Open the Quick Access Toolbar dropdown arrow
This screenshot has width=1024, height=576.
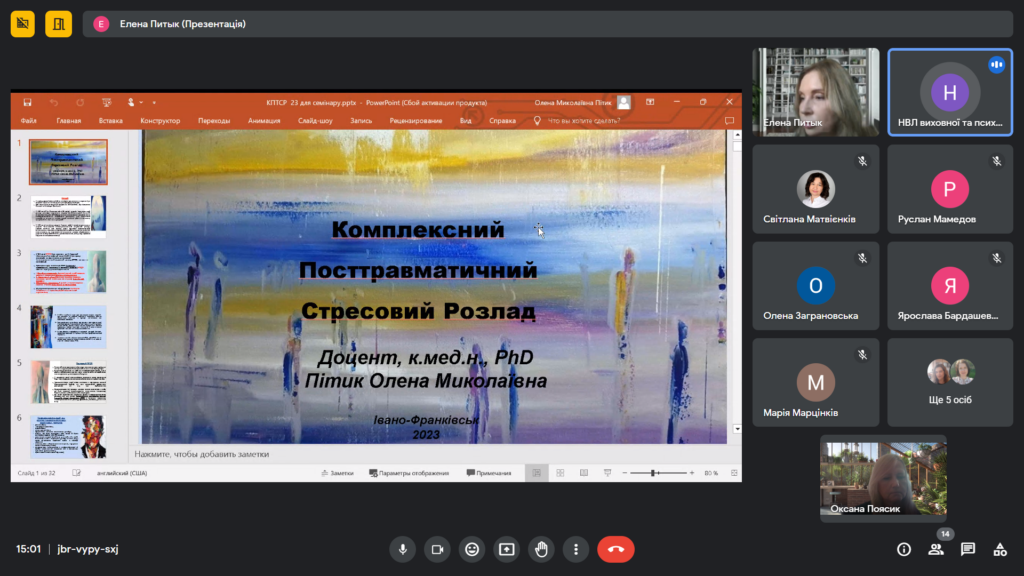tap(153, 102)
